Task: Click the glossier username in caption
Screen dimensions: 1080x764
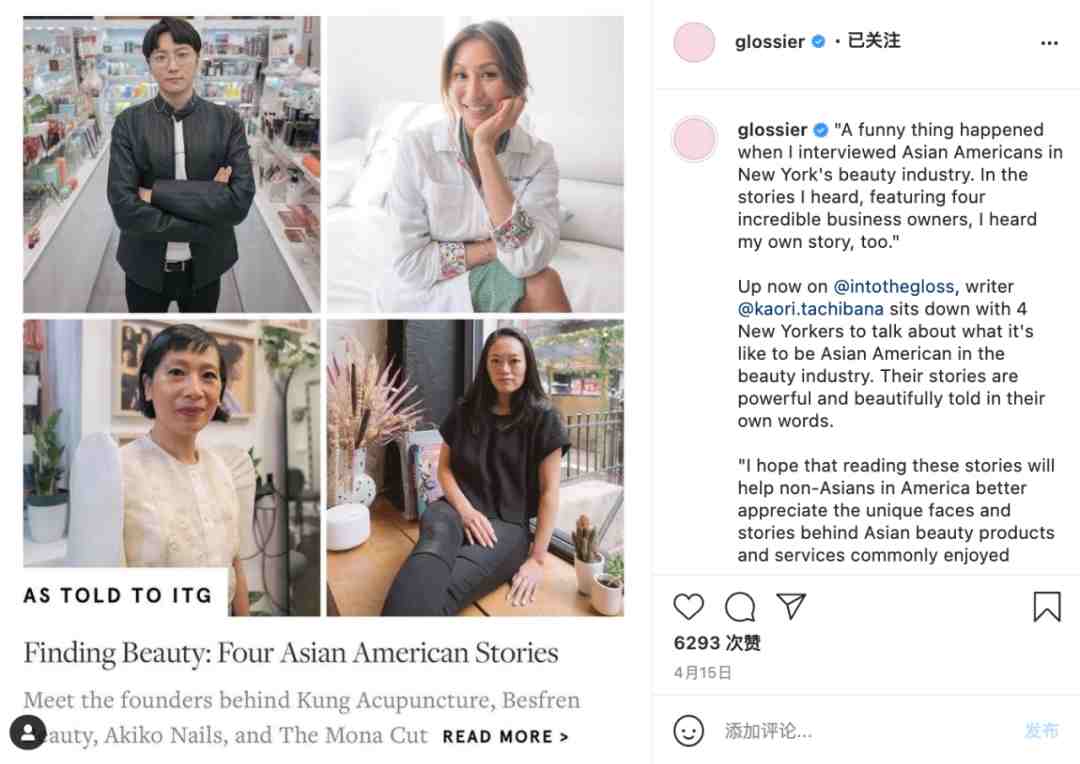Action: click(772, 130)
